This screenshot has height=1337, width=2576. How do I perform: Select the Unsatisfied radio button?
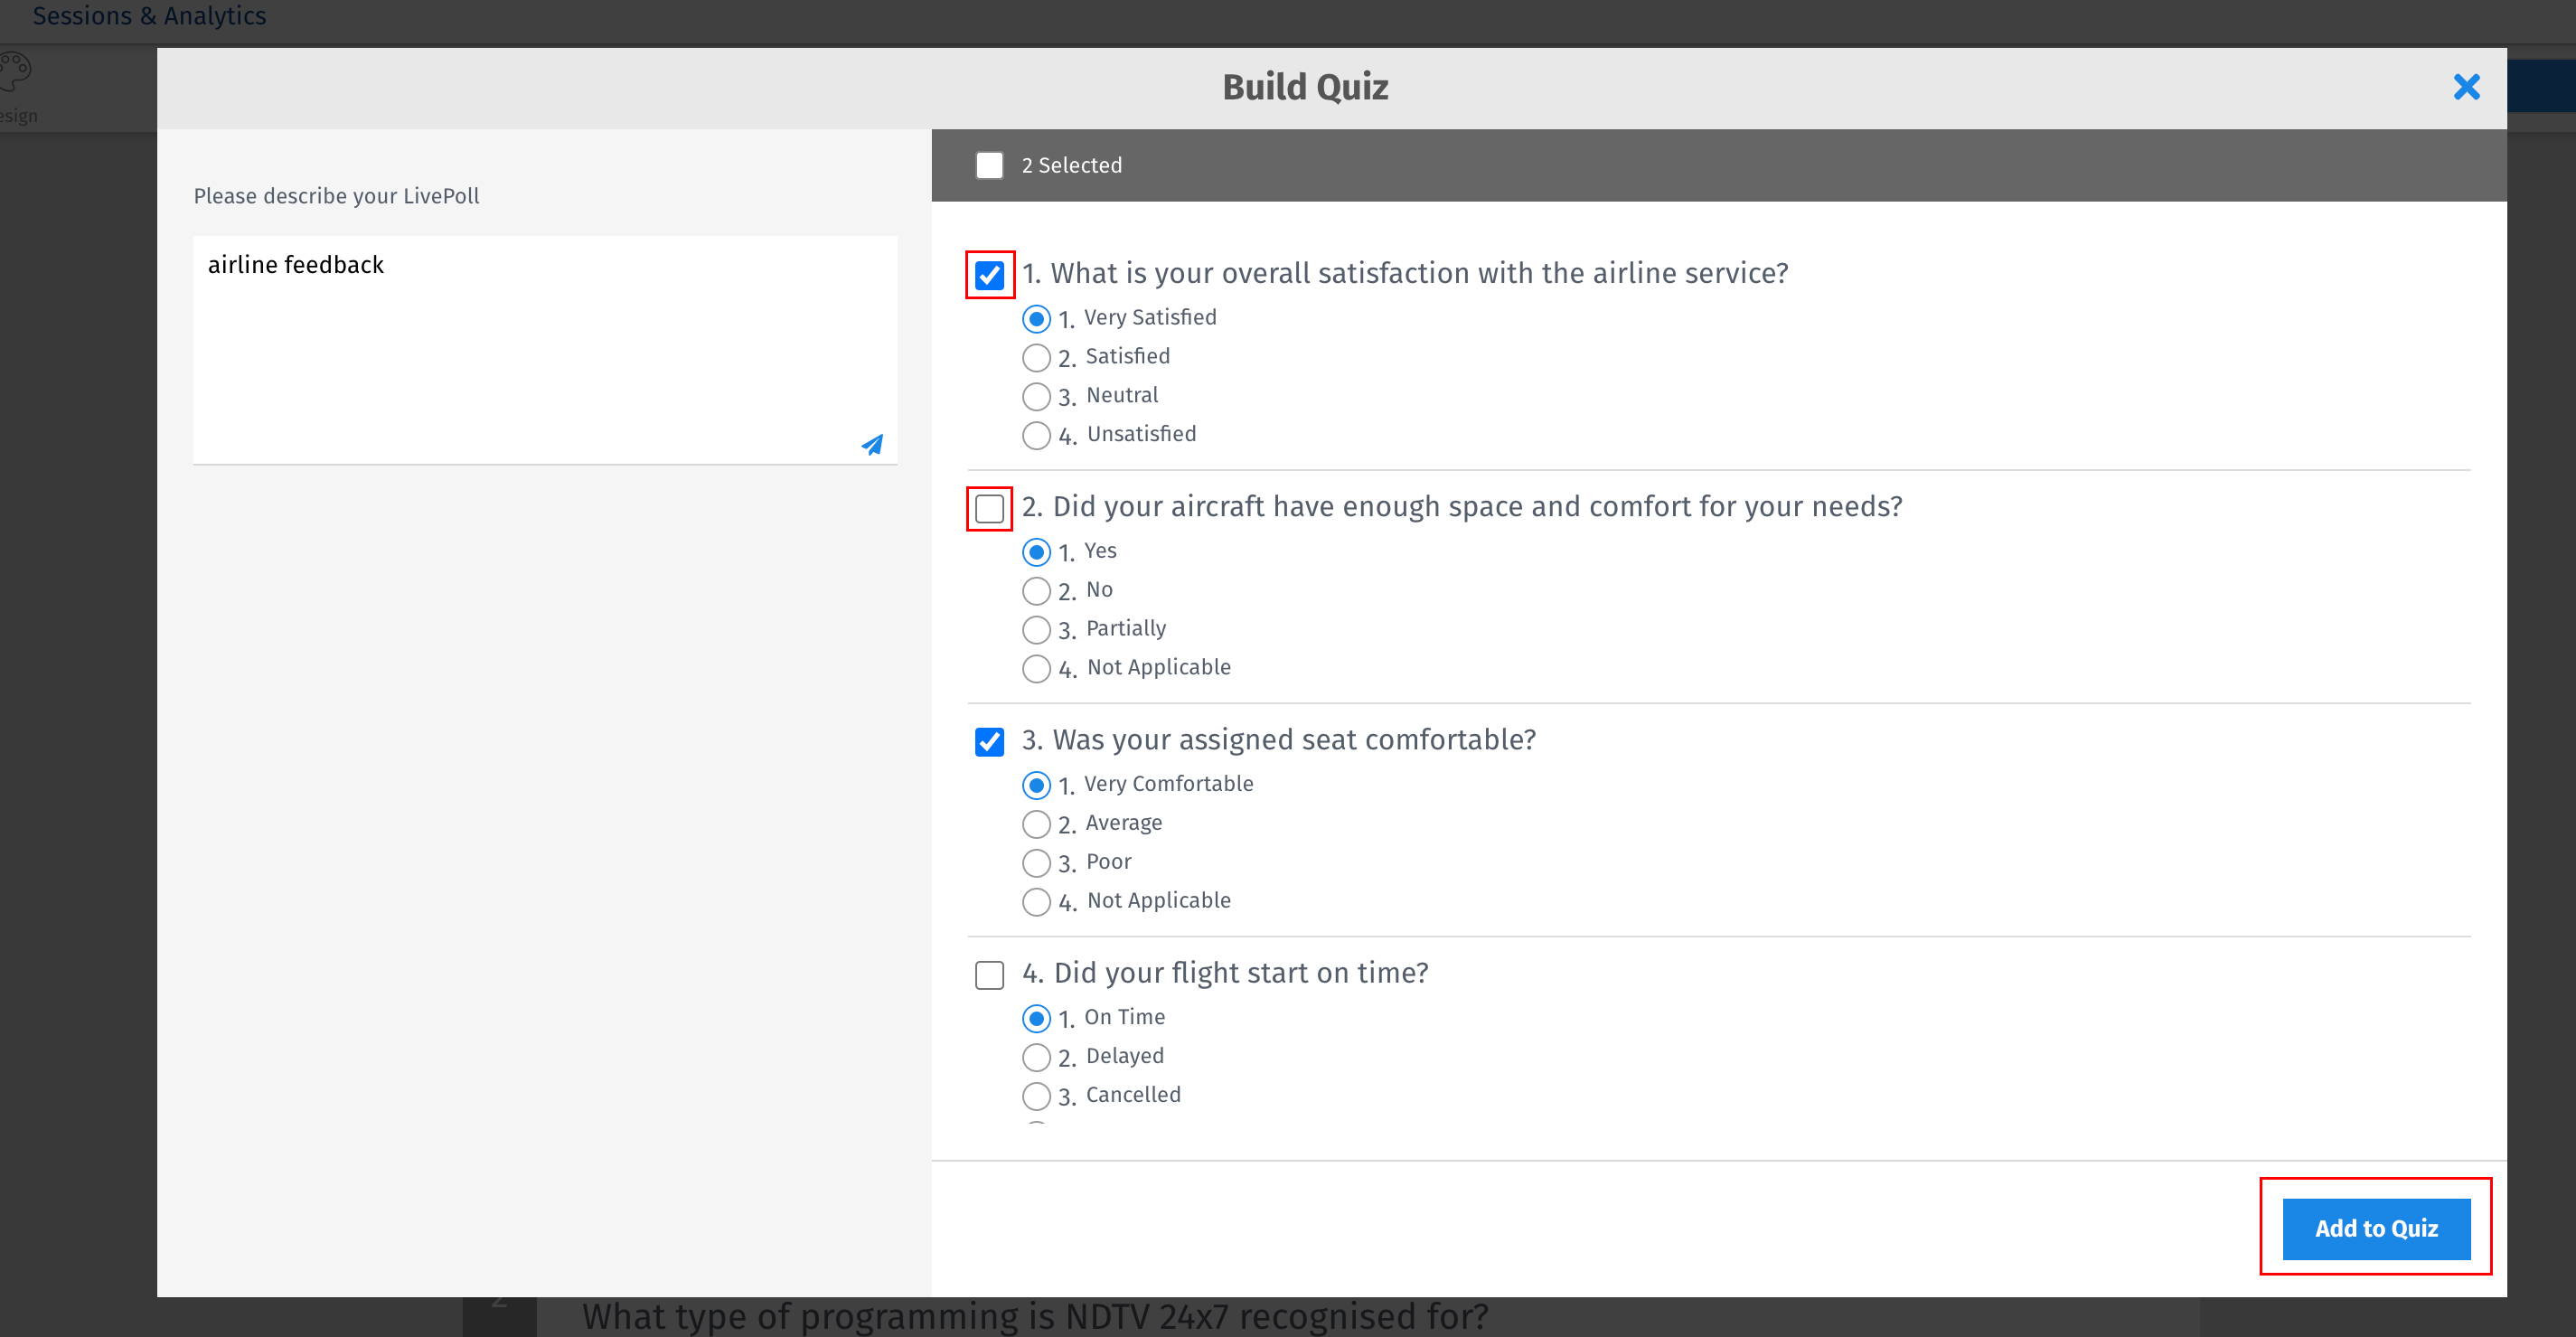[1036, 435]
